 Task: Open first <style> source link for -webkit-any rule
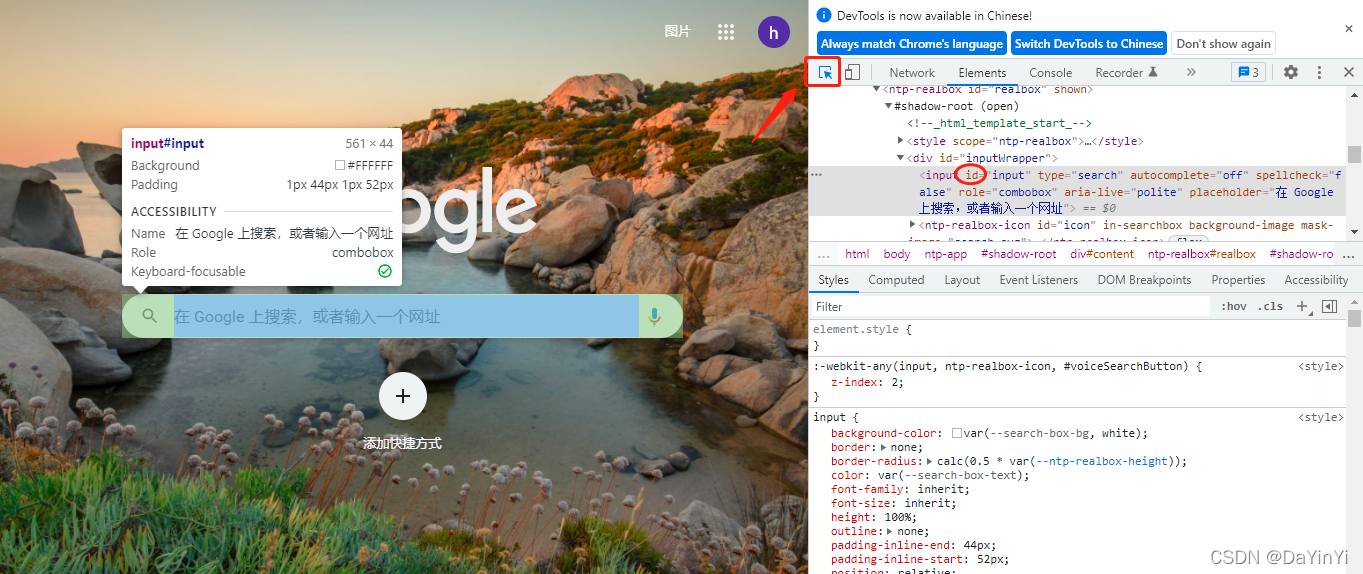pos(1320,366)
